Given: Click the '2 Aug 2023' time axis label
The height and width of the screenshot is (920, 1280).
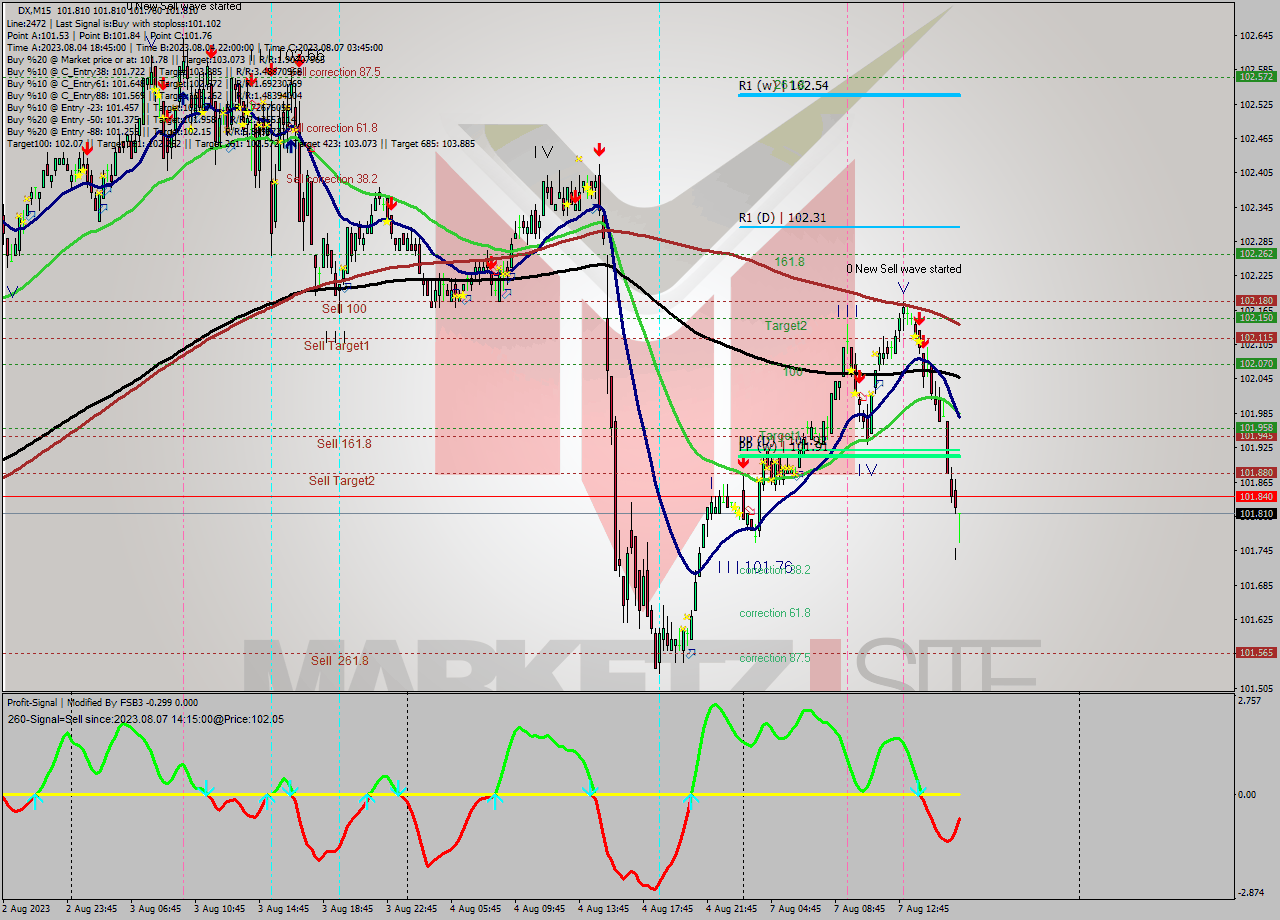Looking at the screenshot, I should [26, 909].
